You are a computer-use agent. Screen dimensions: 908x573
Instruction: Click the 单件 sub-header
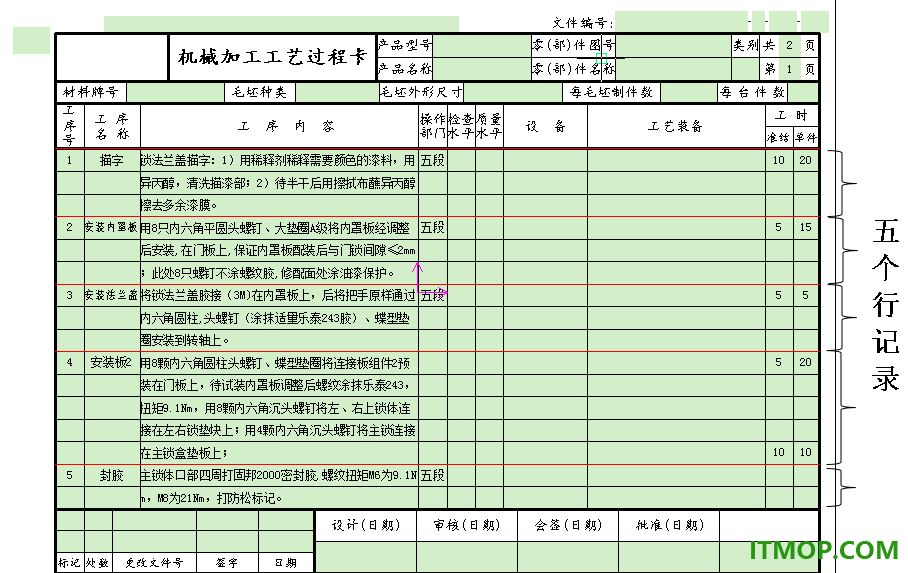click(x=806, y=137)
